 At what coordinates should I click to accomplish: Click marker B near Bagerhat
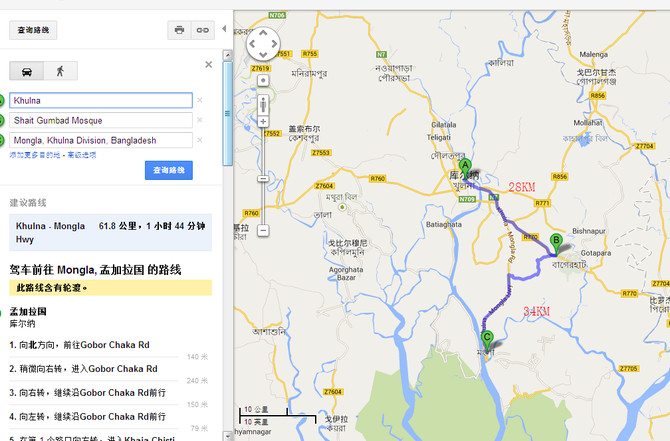click(556, 244)
